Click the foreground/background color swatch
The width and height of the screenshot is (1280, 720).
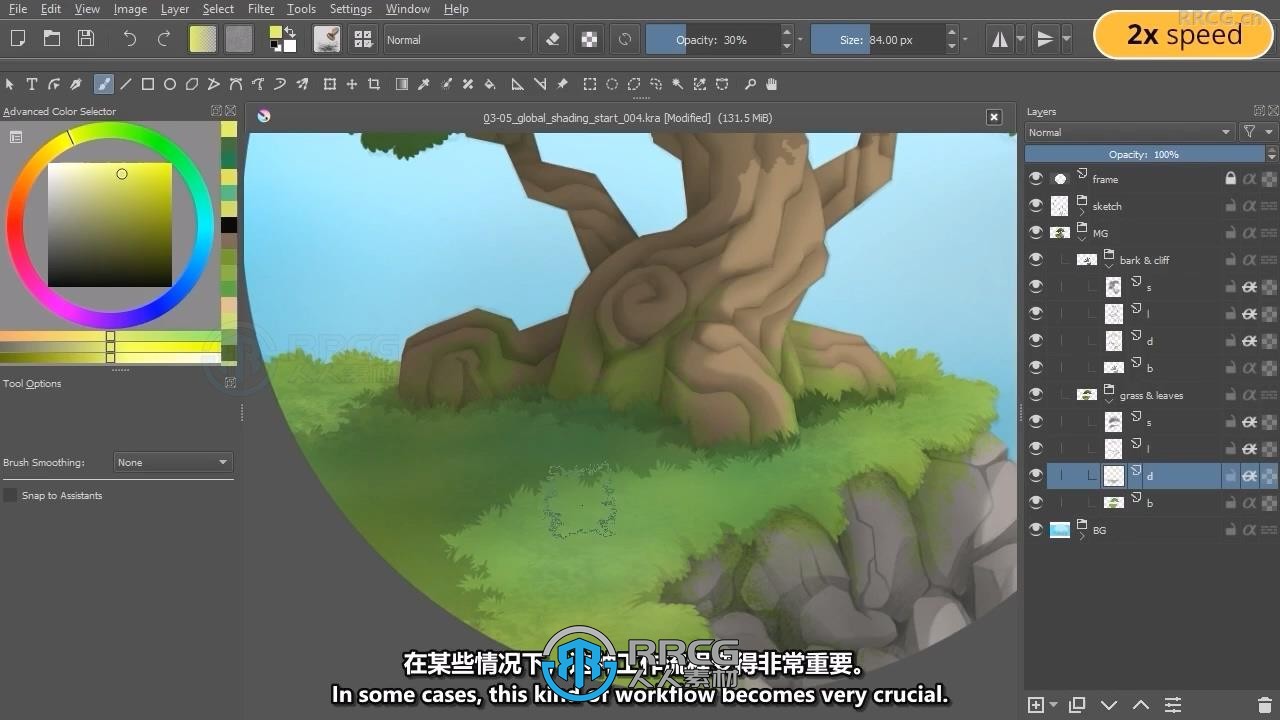282,39
